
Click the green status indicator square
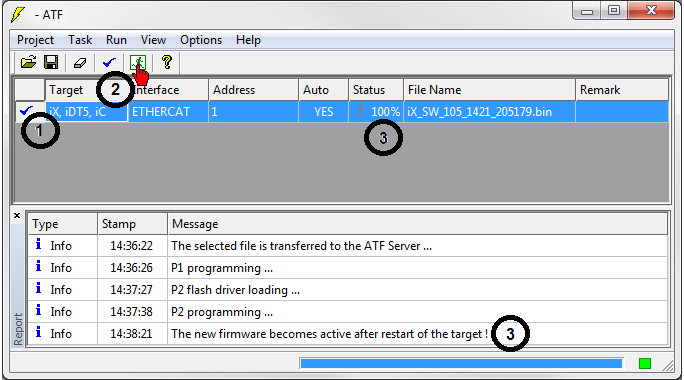tap(645, 363)
